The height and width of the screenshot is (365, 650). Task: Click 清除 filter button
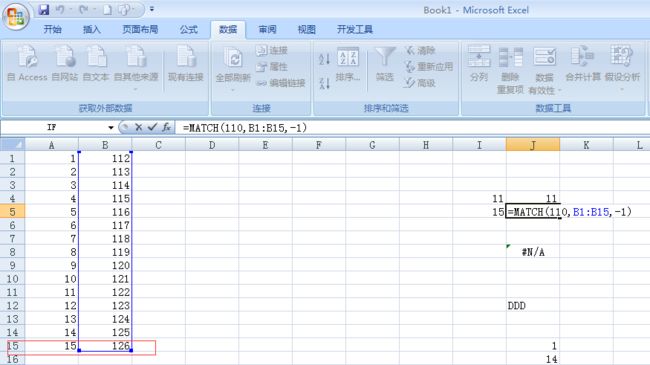pos(420,51)
